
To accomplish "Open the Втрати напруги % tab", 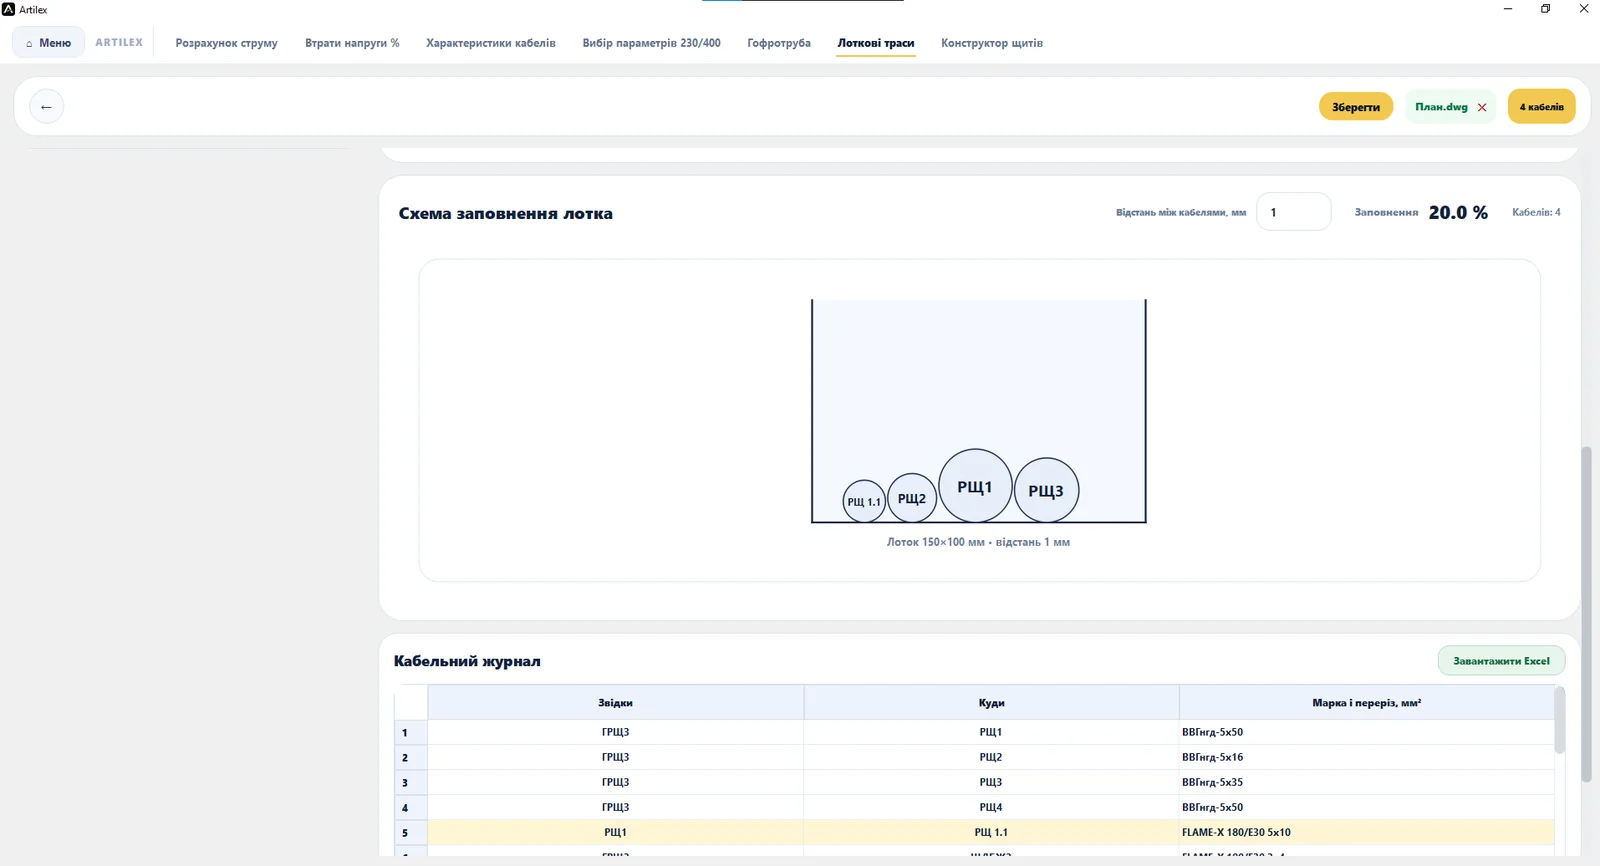I will click(352, 43).
